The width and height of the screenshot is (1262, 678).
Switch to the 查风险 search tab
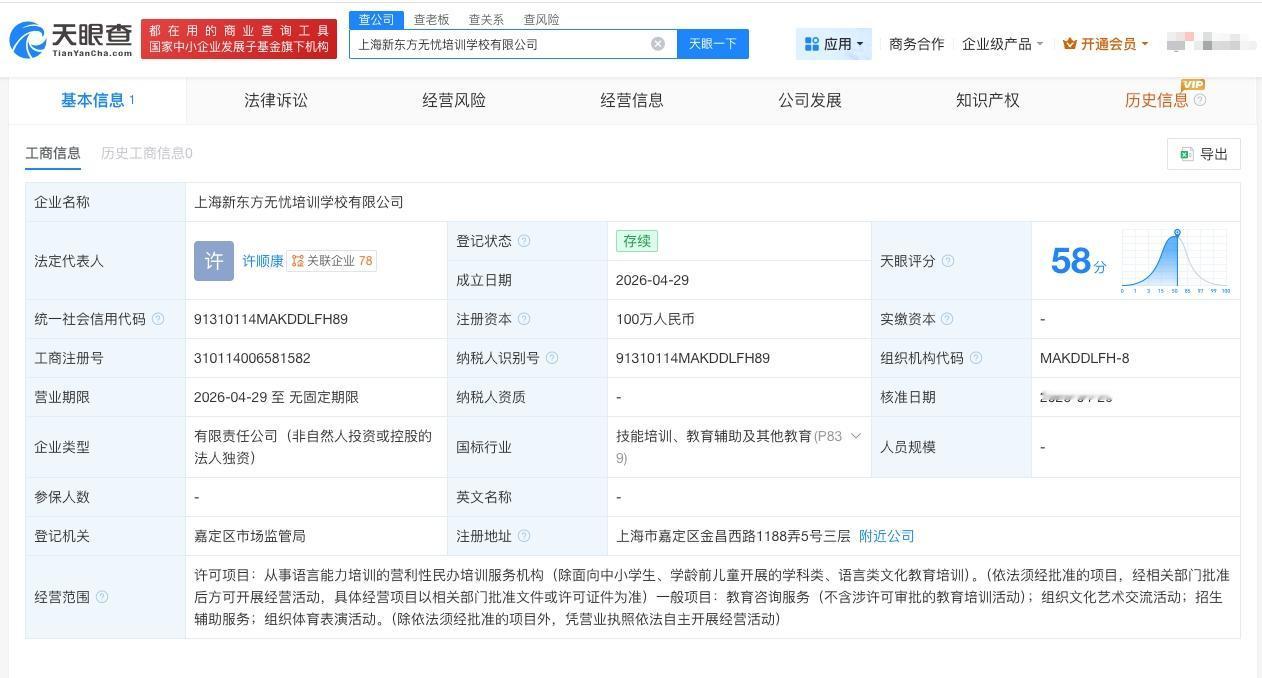541,18
